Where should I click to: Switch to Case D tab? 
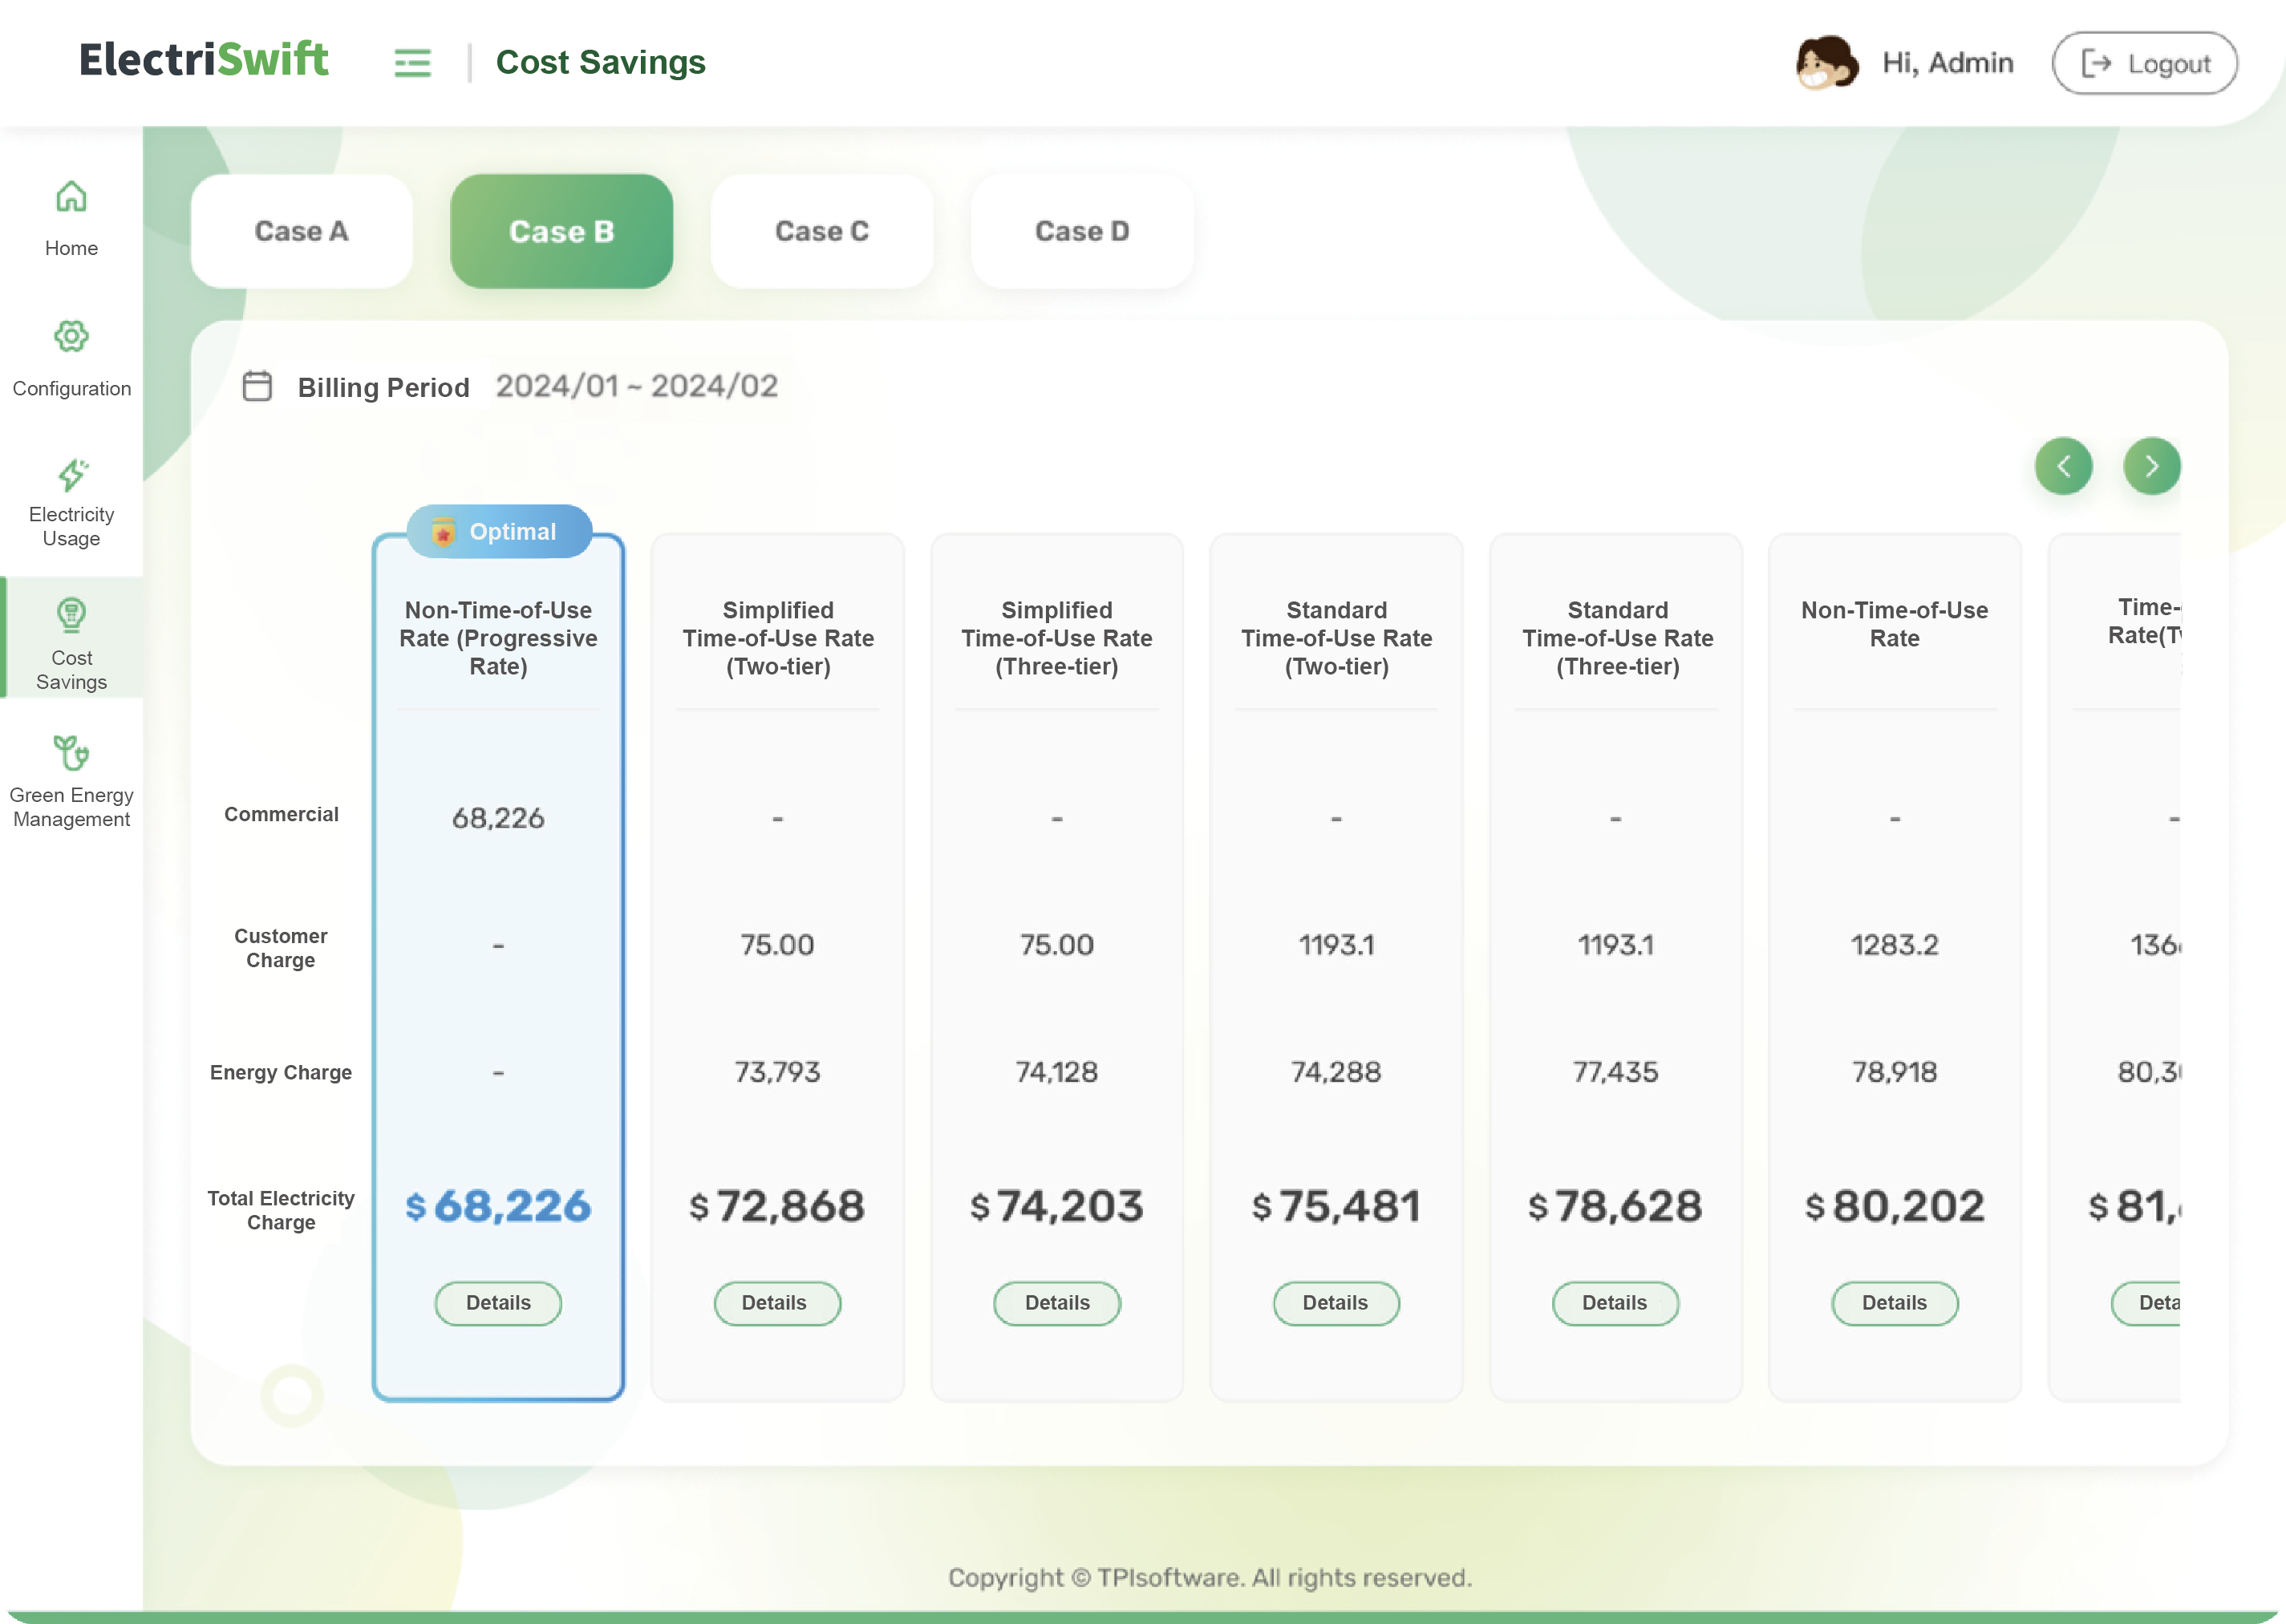click(x=1082, y=231)
